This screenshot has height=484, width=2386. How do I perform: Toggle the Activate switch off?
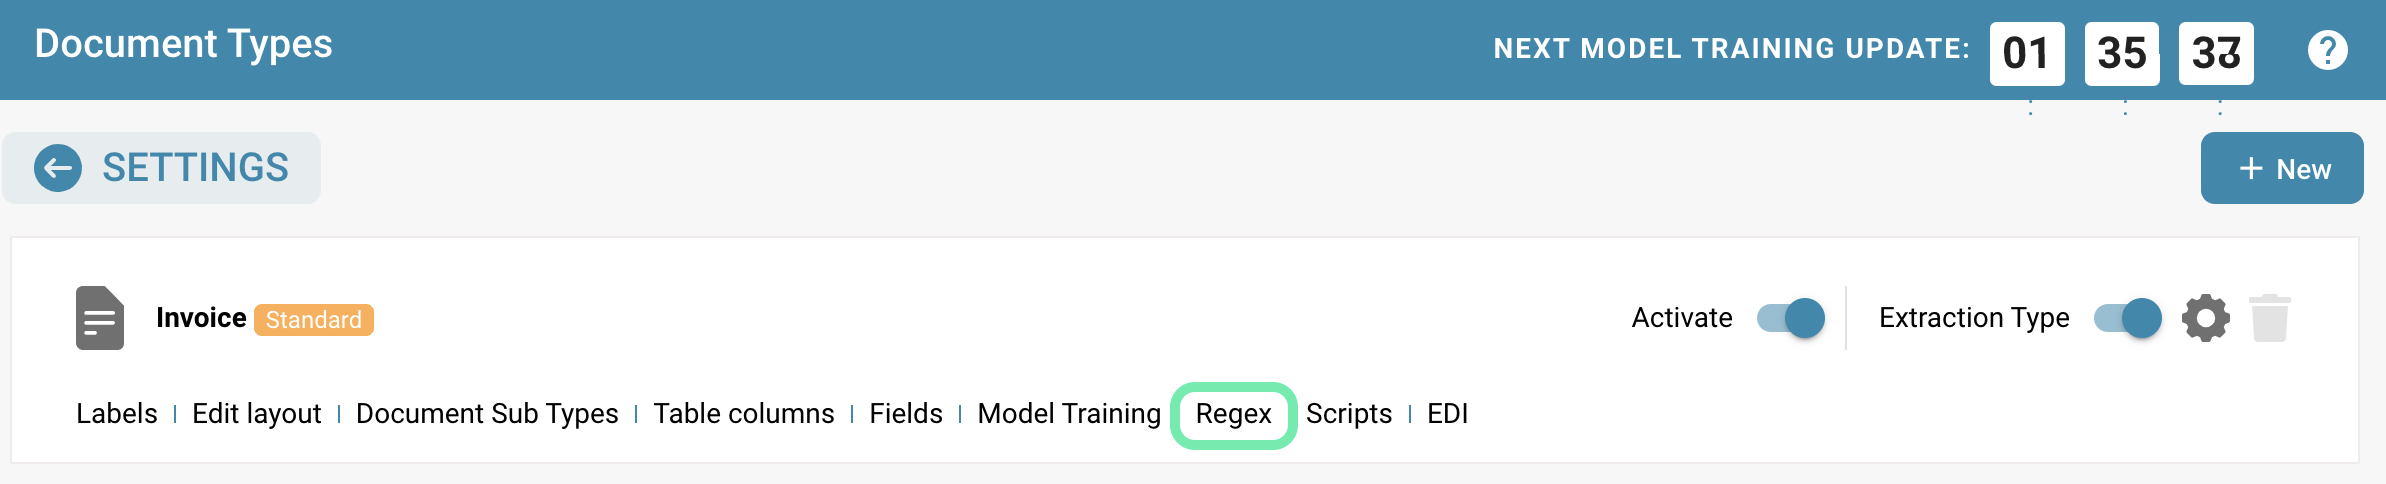coord(1791,318)
